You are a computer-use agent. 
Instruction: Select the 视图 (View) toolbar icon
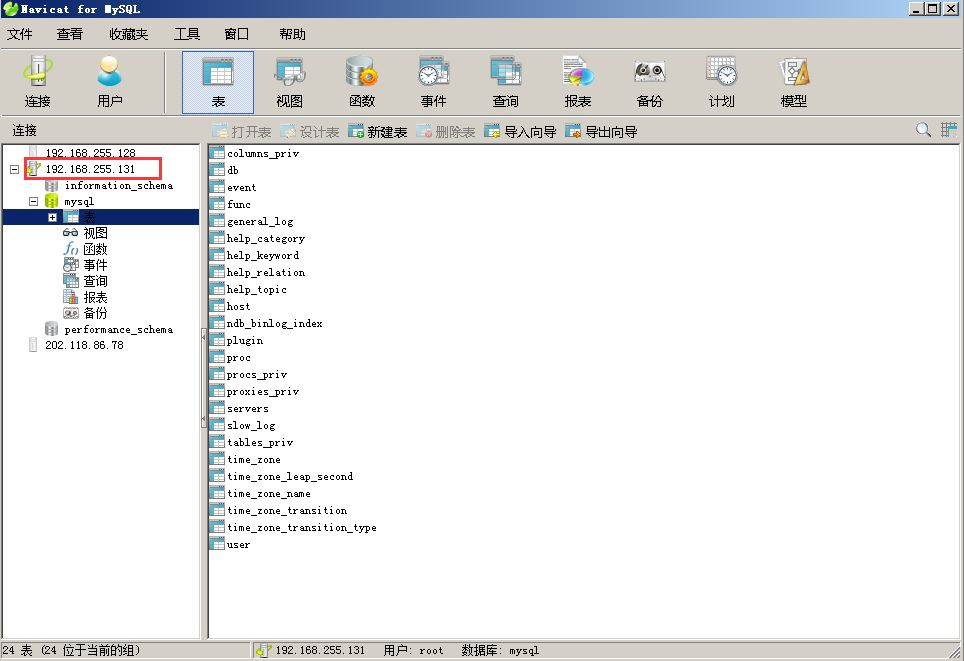tap(290, 82)
